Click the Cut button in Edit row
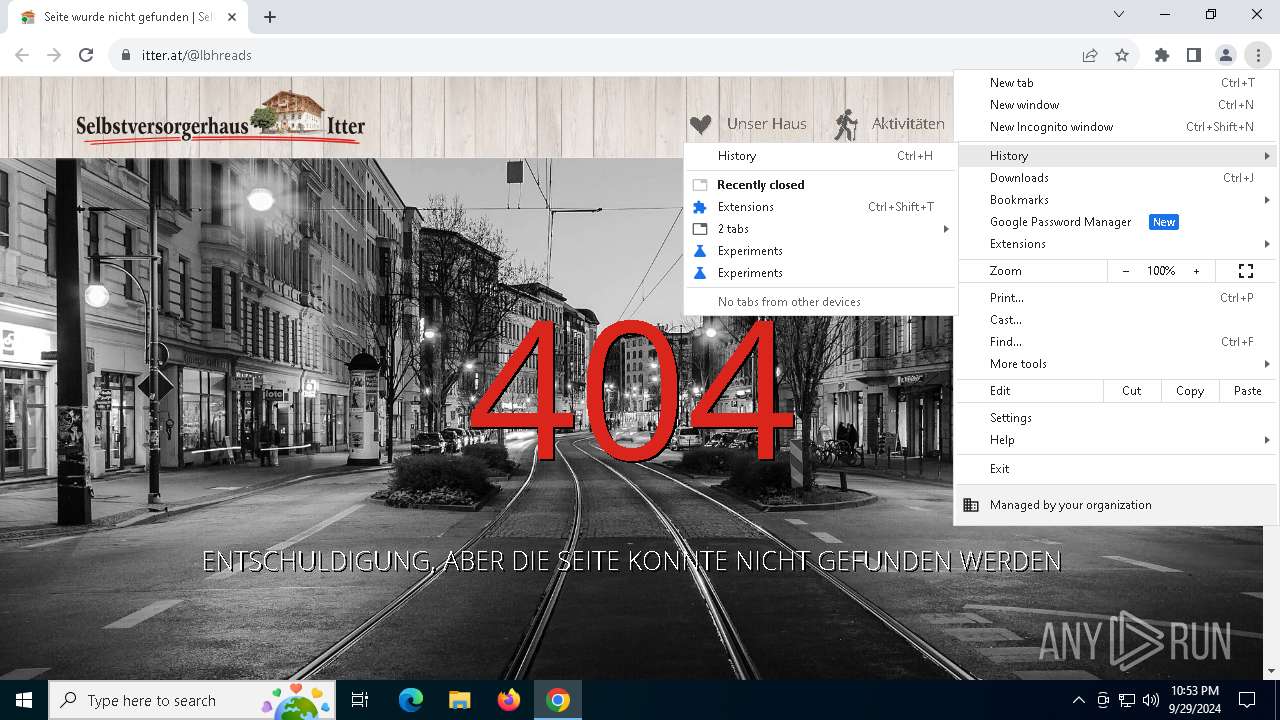Image resolution: width=1280 pixels, height=720 pixels. tap(1132, 391)
